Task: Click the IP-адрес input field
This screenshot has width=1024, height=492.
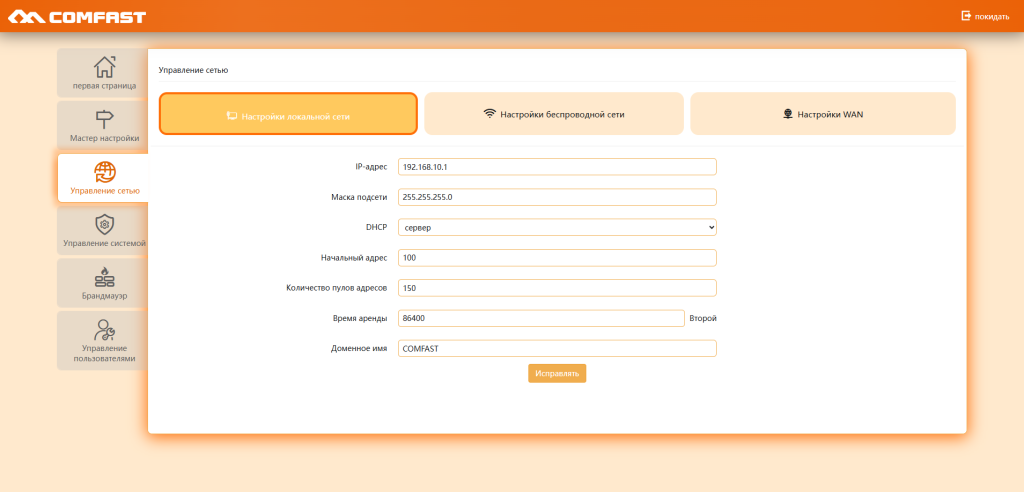Action: [557, 166]
